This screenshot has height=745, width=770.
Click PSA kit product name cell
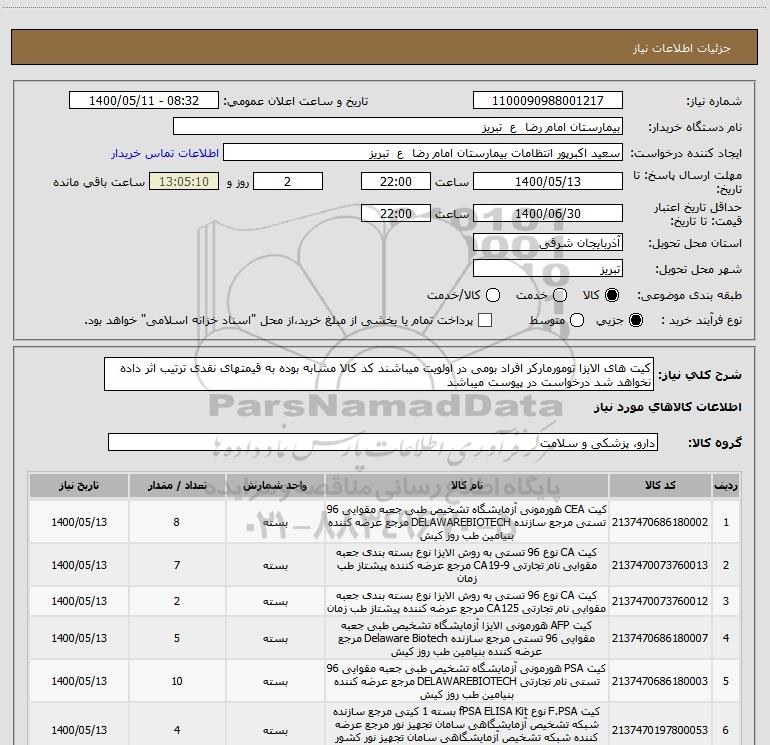point(467,681)
